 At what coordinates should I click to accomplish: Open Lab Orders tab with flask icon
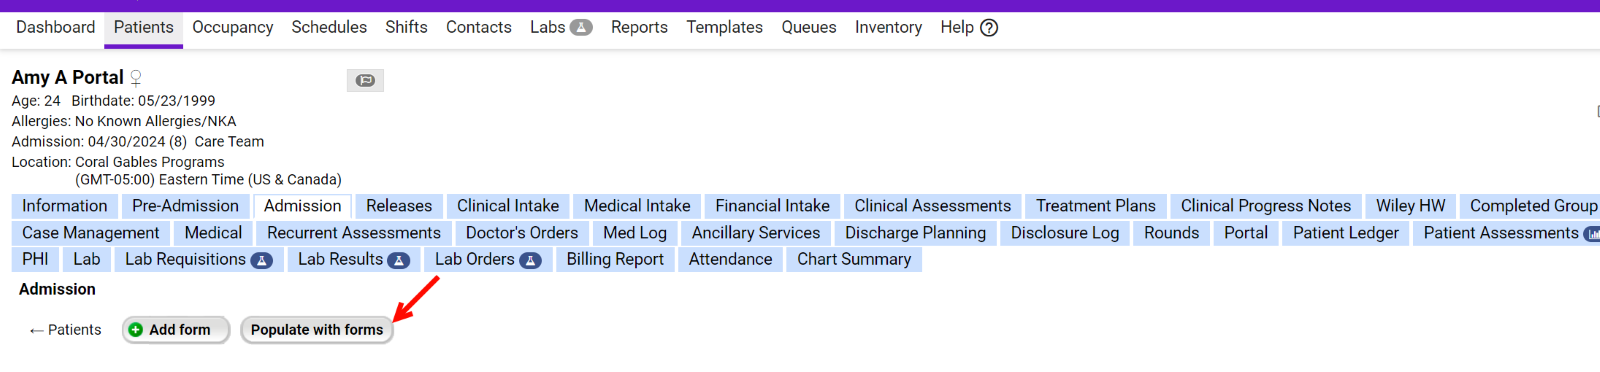488,260
